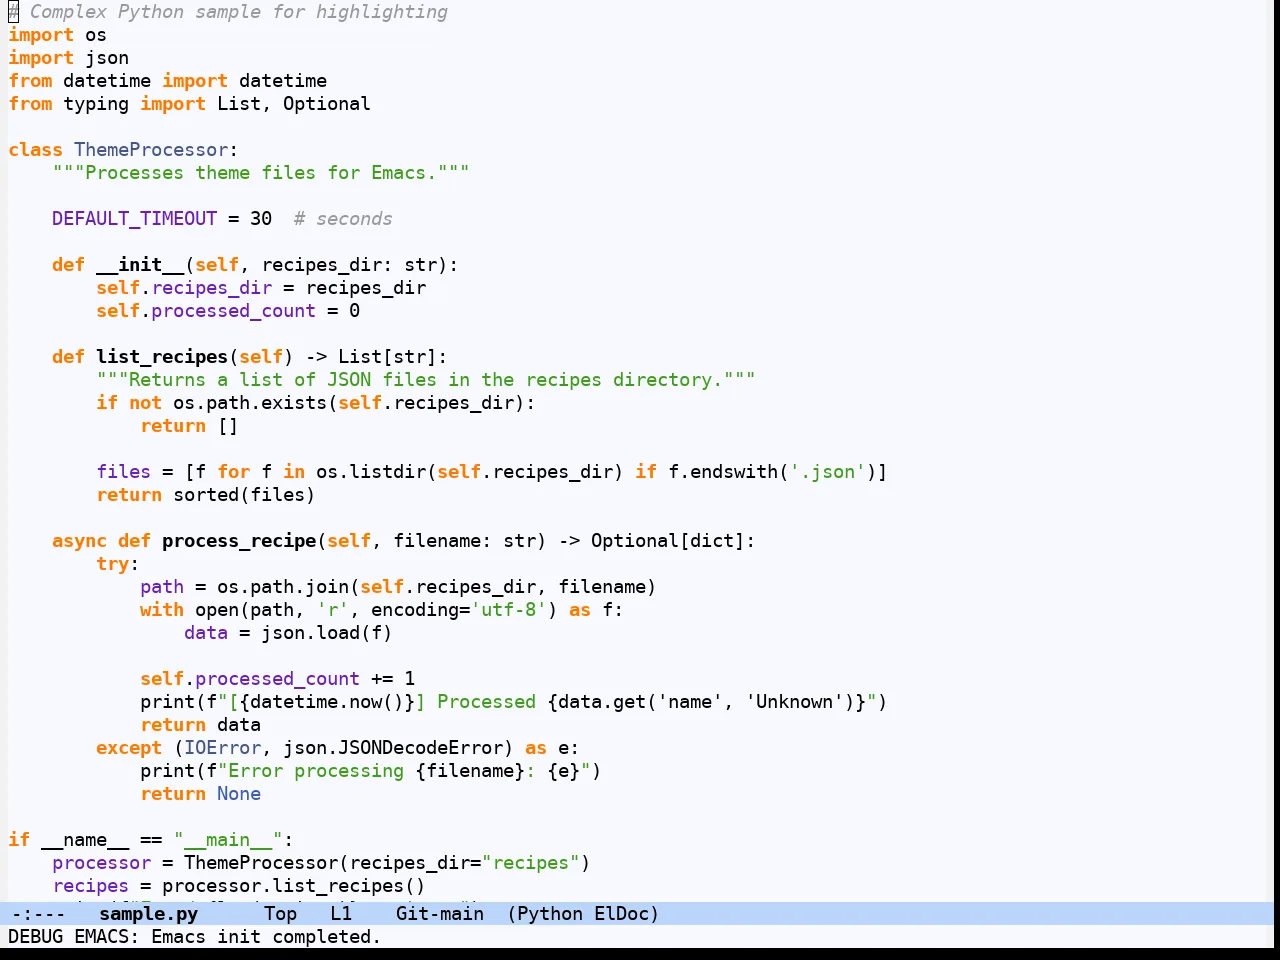Screen dimensions: 1280x960
Task: Click the ElDoc minor mode indicator
Action: click(622, 914)
